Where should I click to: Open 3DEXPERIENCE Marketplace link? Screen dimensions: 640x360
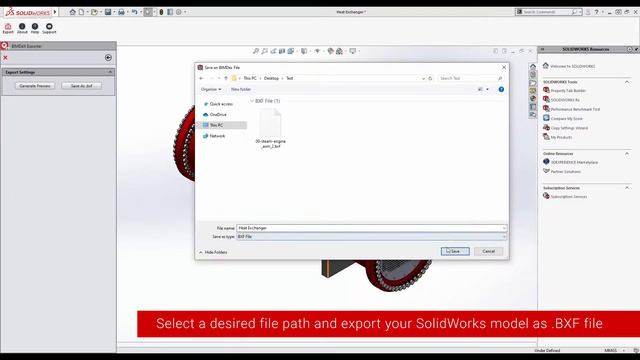[574, 162]
